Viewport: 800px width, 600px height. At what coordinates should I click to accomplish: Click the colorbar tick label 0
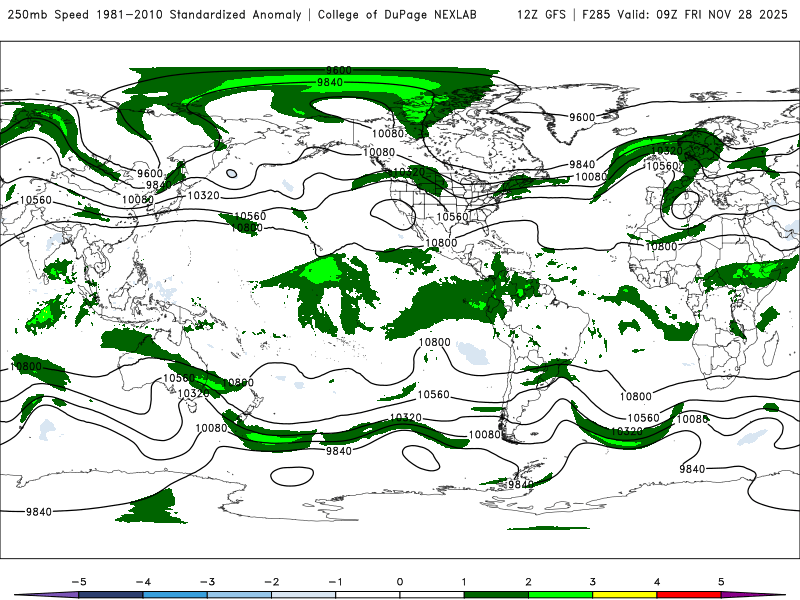(x=399, y=582)
